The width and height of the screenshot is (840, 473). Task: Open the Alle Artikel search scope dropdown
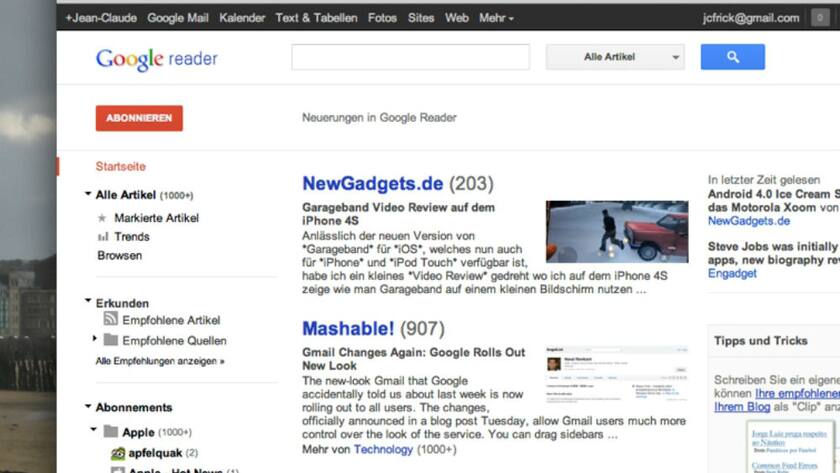pyautogui.click(x=615, y=57)
